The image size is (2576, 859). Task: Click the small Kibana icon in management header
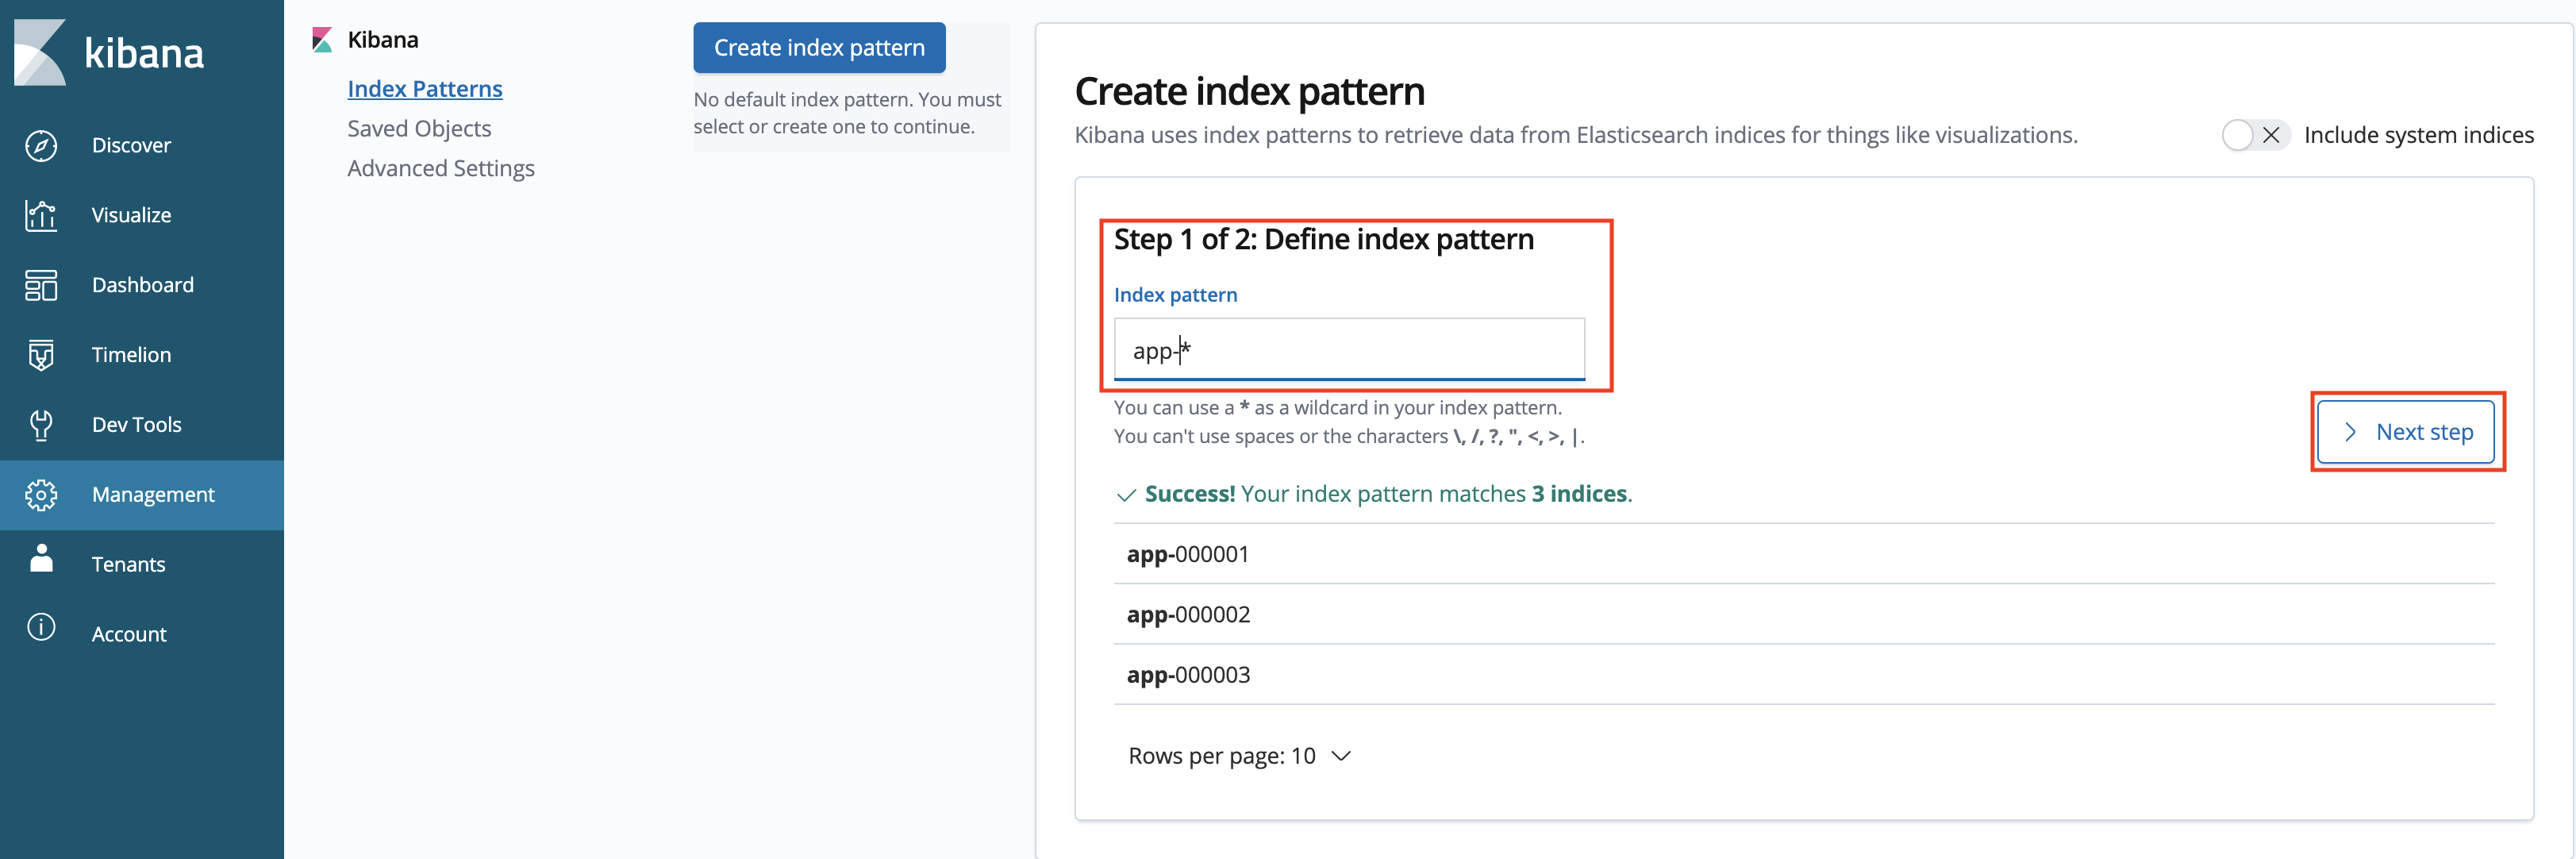322,40
